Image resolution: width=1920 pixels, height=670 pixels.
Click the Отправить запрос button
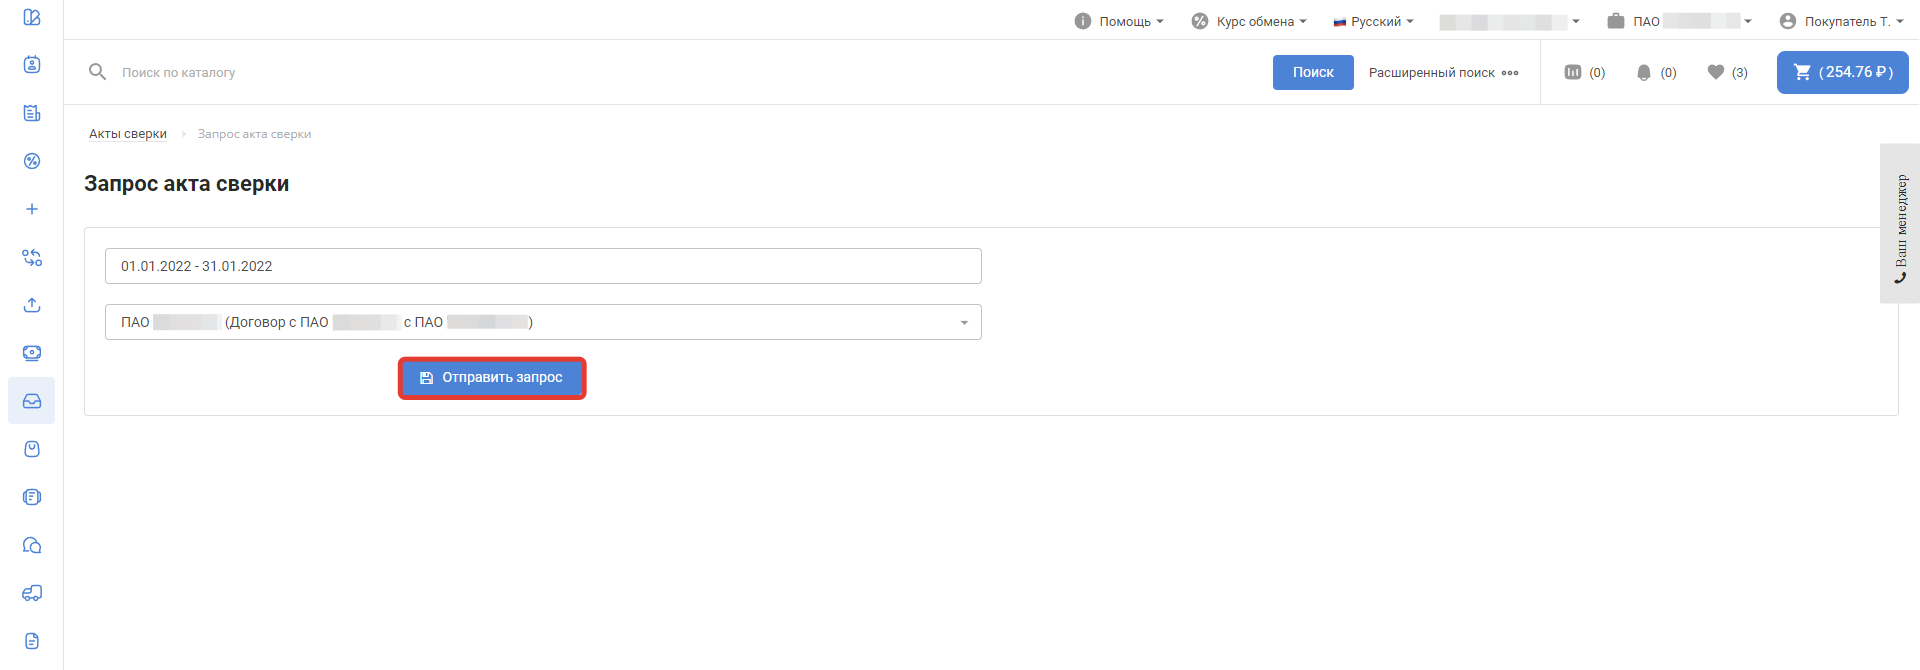click(x=492, y=378)
